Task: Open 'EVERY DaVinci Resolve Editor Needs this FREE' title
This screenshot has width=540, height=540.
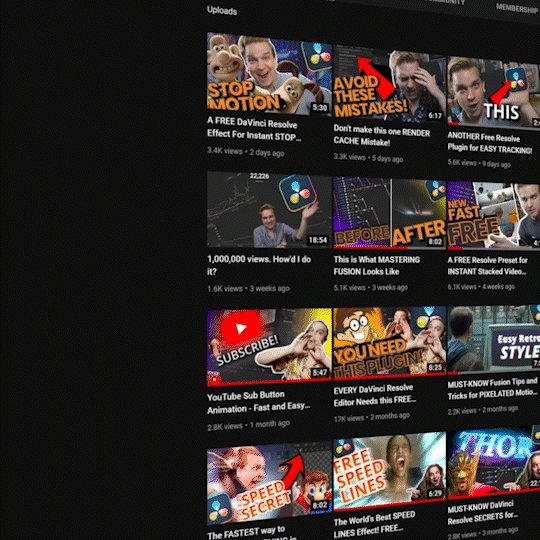Action: click(375, 395)
